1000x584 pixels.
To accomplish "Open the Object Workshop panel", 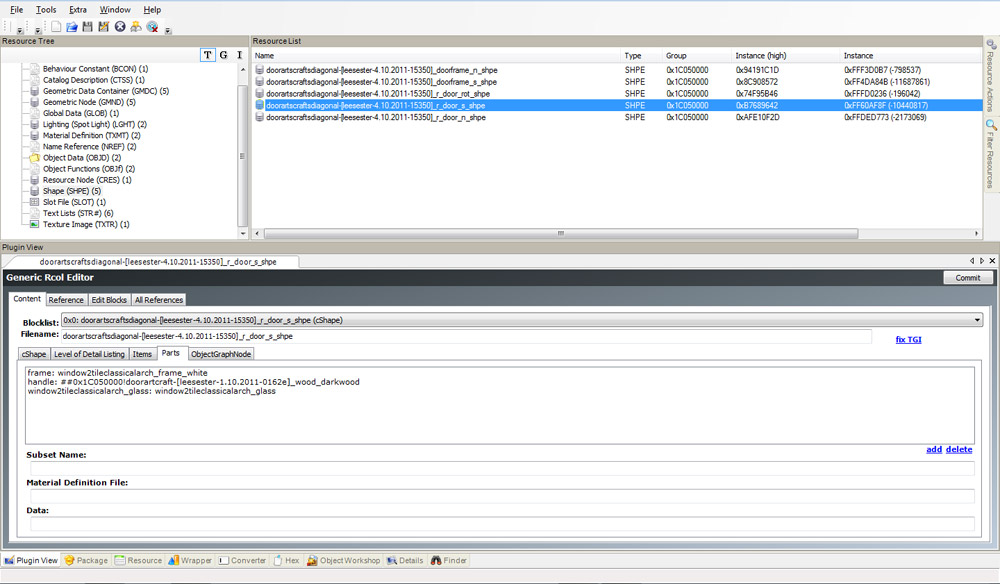I will coord(343,561).
